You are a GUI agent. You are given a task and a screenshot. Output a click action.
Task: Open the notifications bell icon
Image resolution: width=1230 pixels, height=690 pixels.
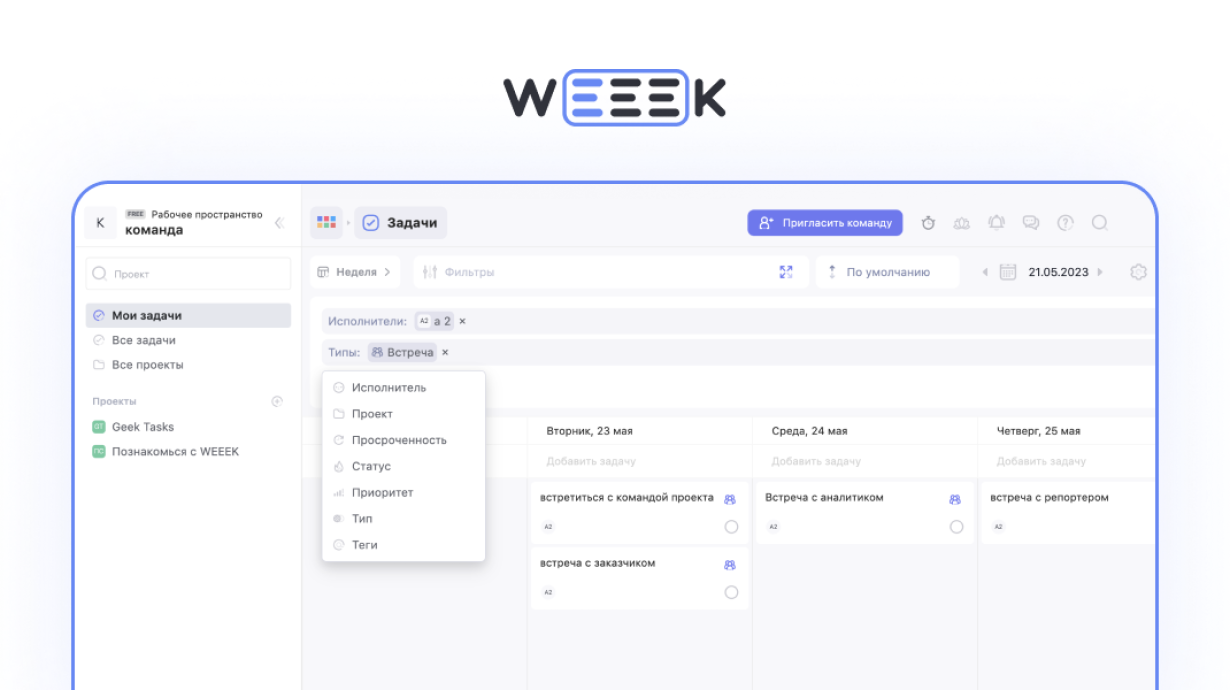coord(996,223)
